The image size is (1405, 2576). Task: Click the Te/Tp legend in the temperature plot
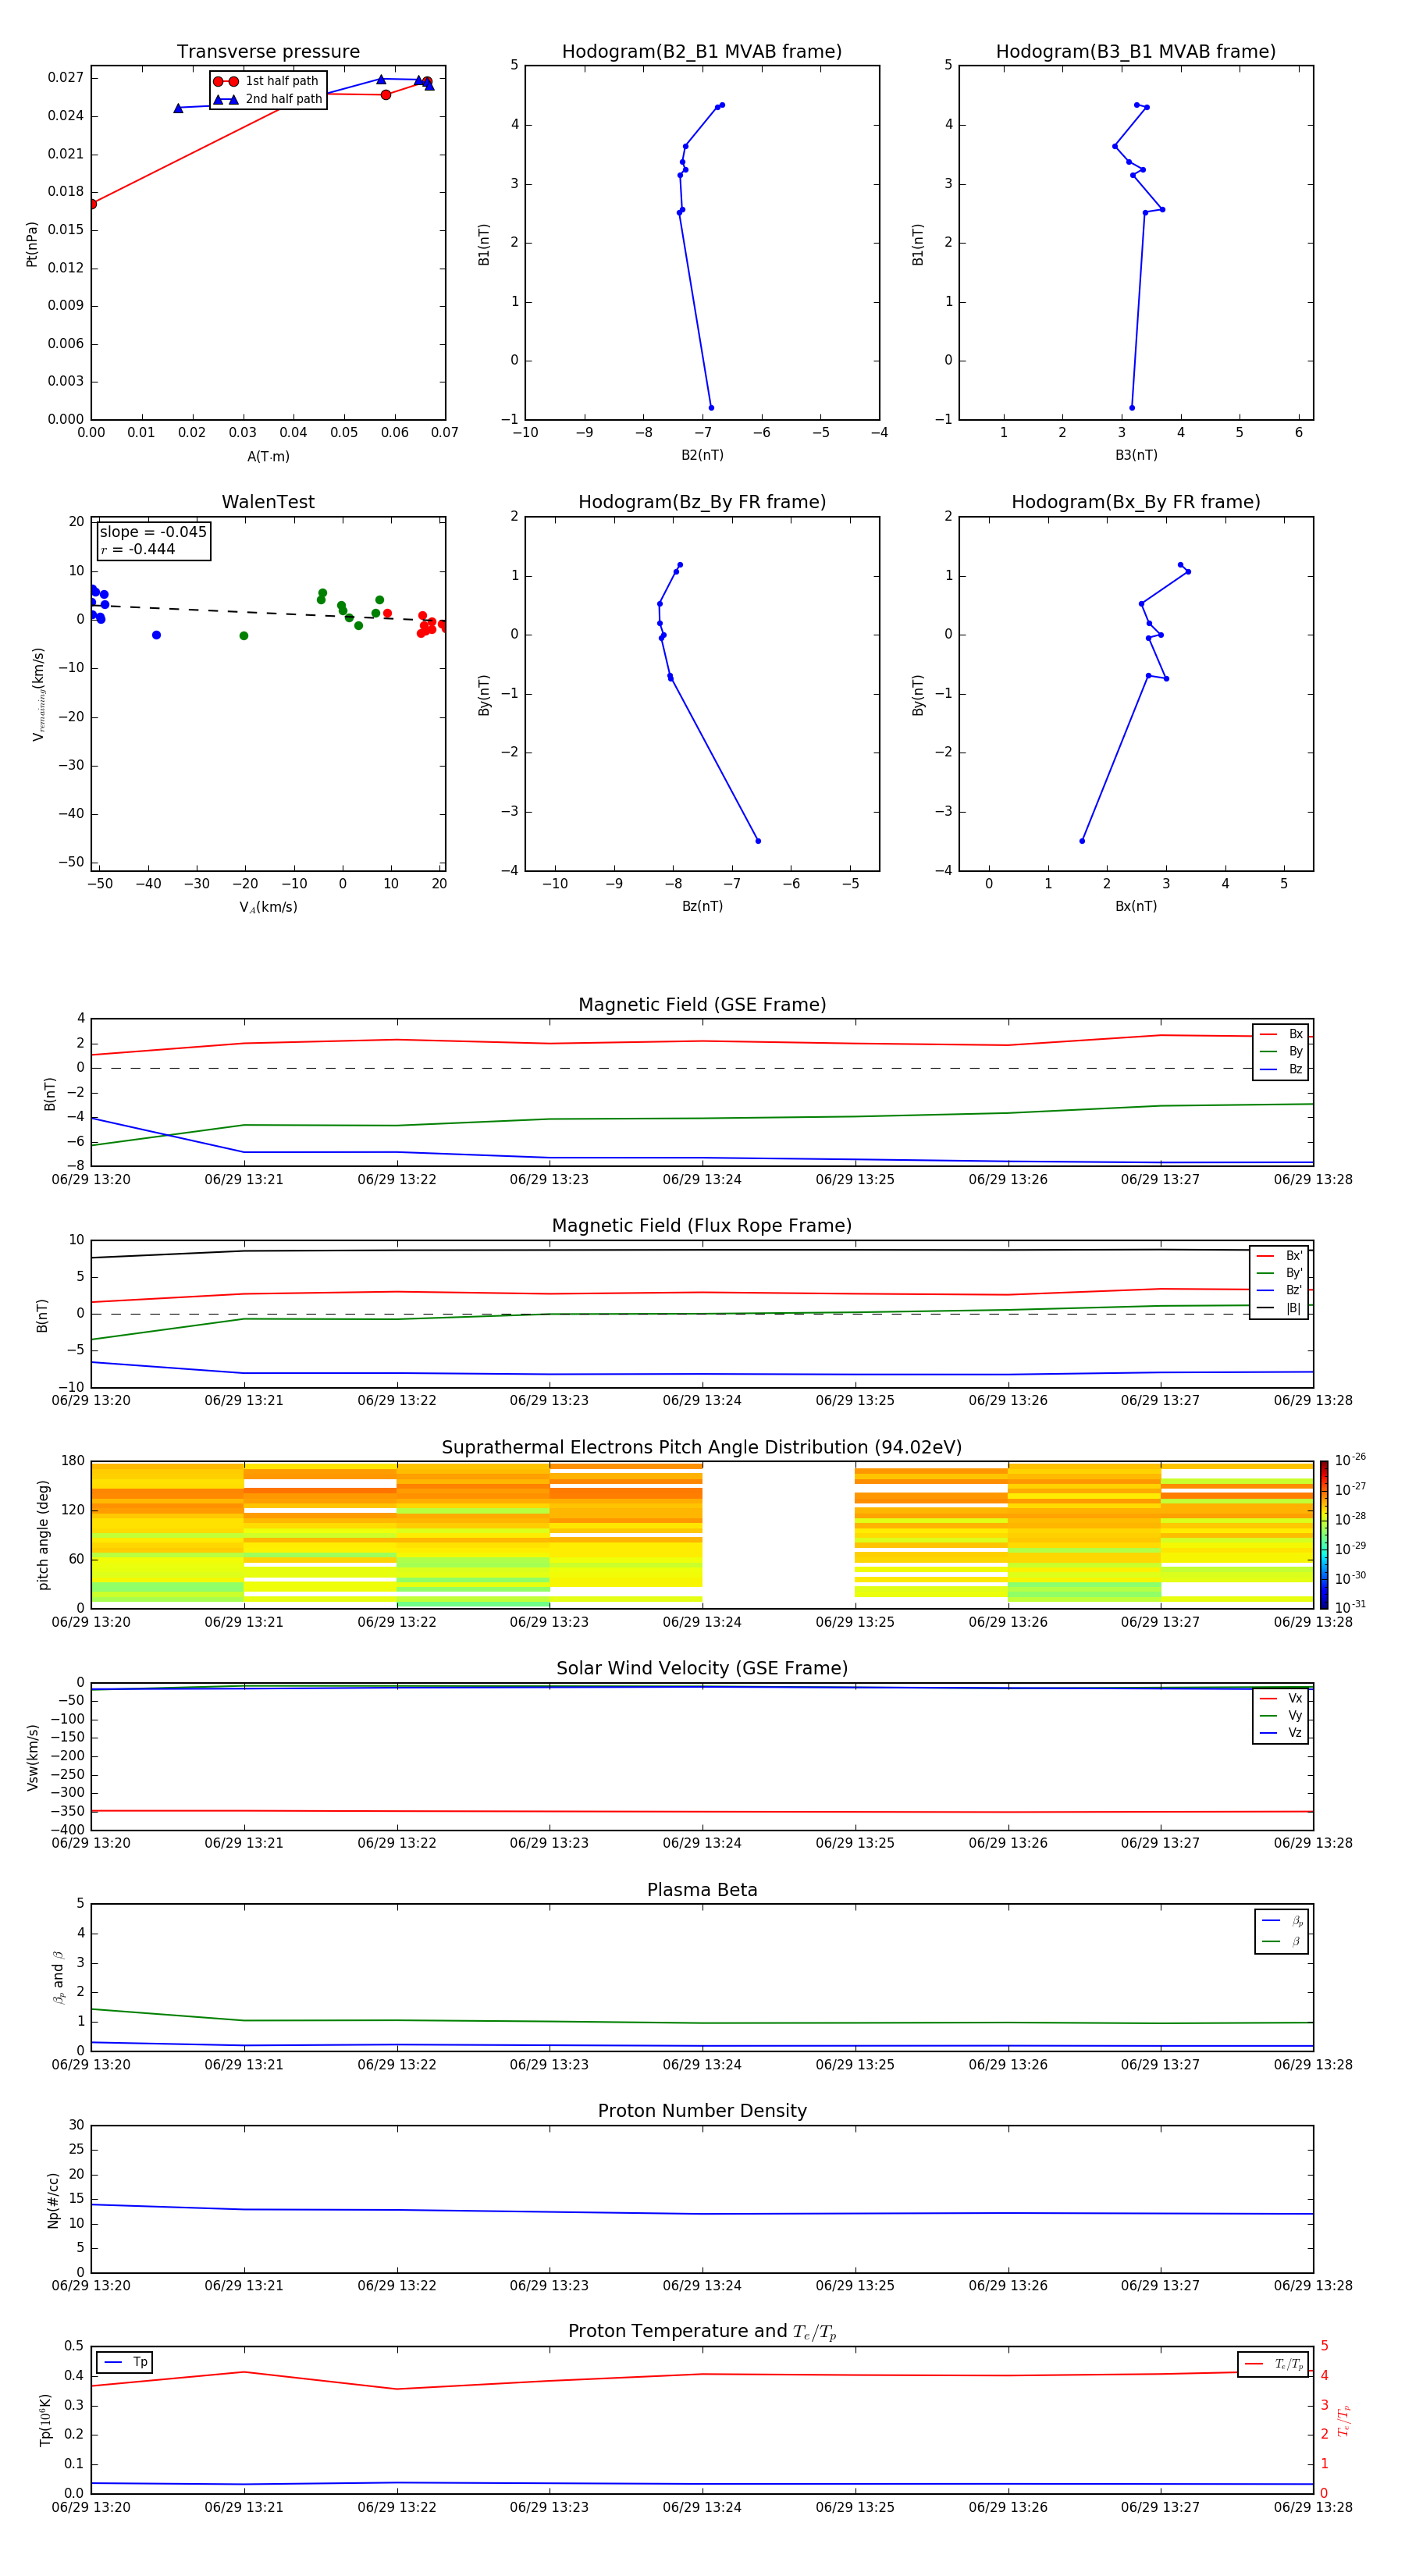[x=1273, y=2364]
